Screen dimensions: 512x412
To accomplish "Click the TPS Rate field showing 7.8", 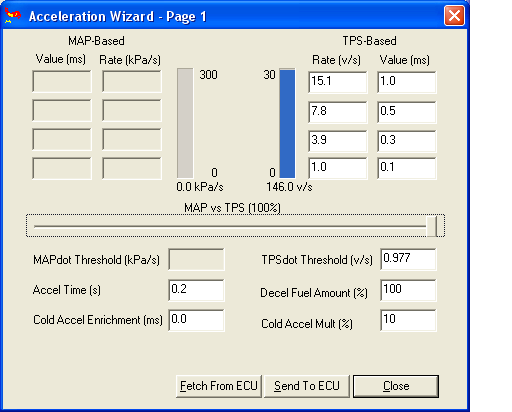I will [338, 112].
